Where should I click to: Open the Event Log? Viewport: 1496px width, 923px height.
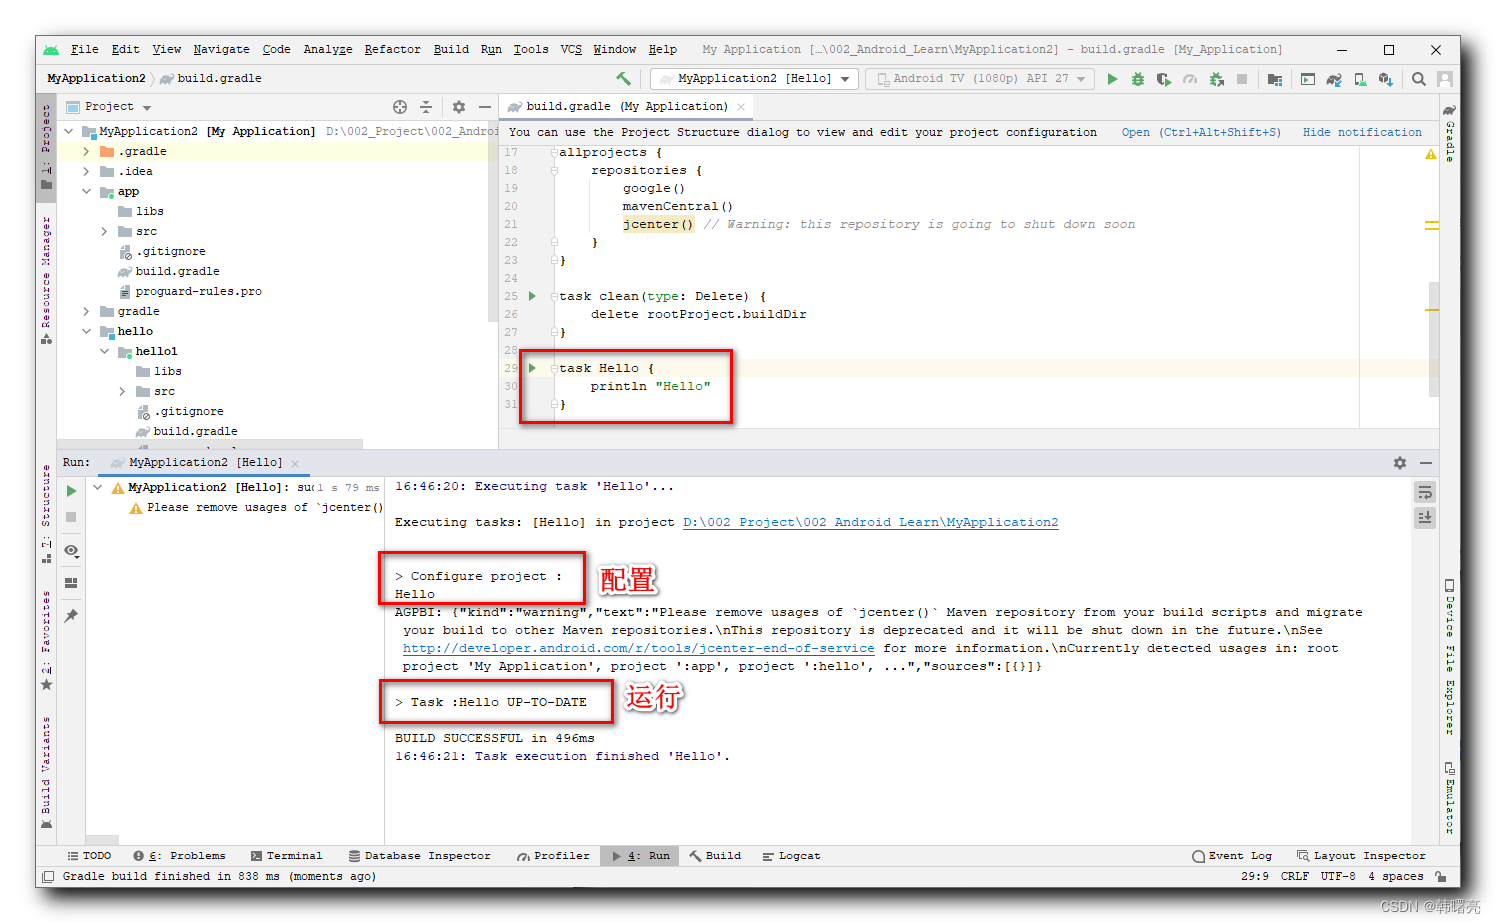tap(1232, 856)
